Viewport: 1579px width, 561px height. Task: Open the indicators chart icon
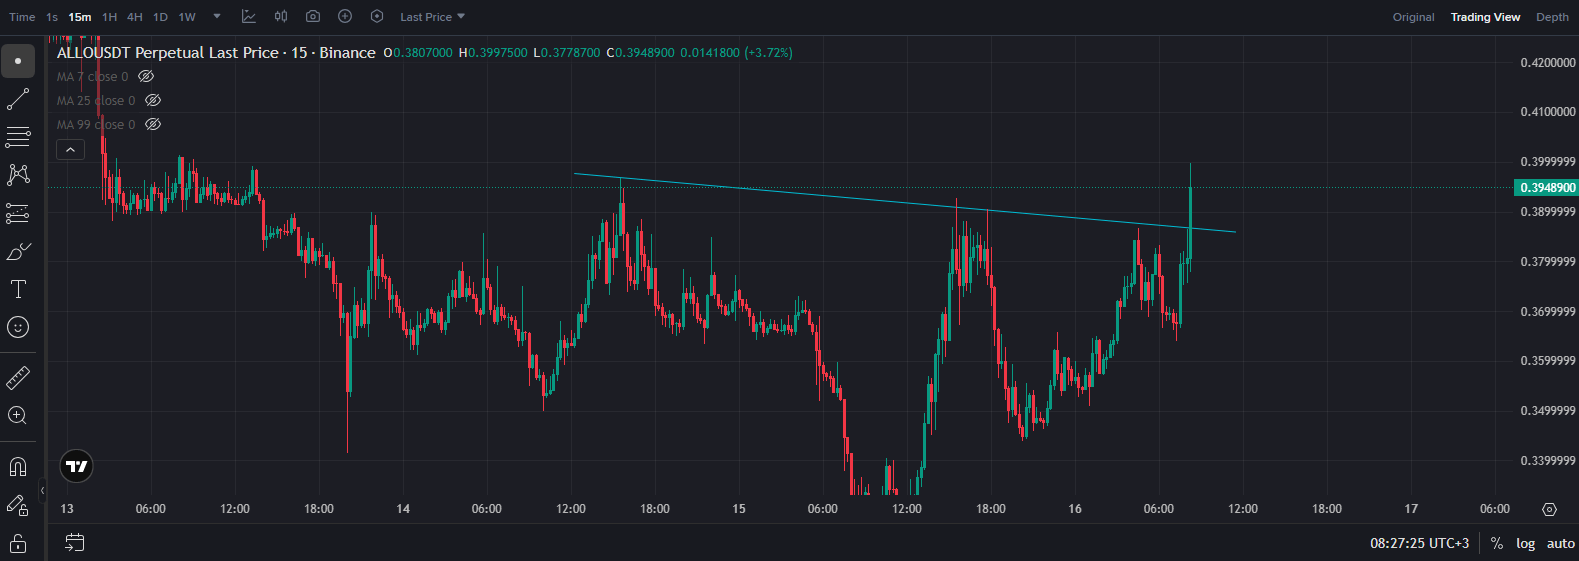pyautogui.click(x=249, y=17)
